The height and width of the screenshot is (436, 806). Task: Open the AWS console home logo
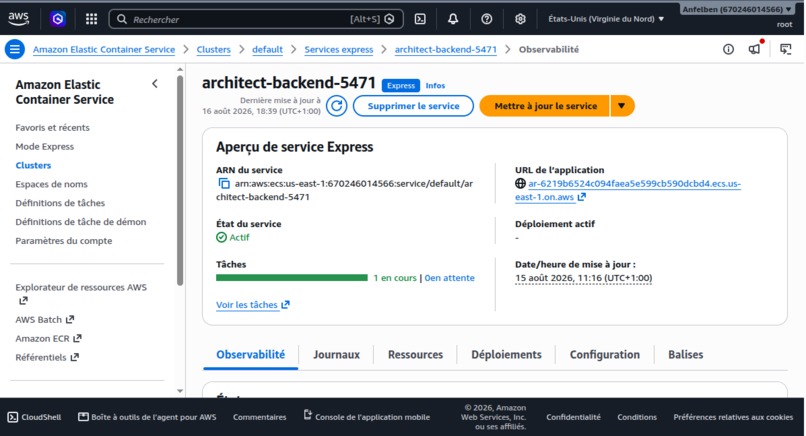point(19,19)
